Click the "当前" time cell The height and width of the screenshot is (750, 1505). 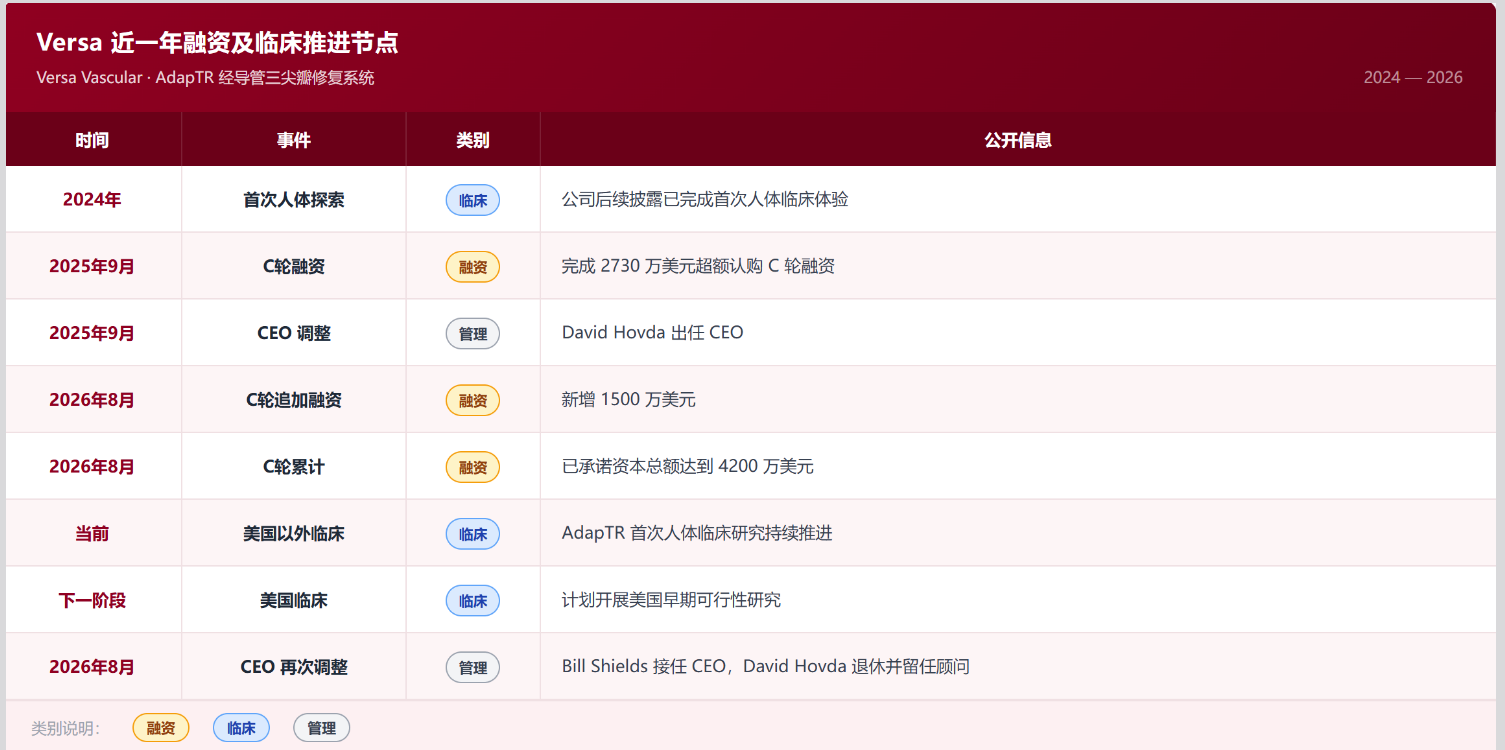92,534
